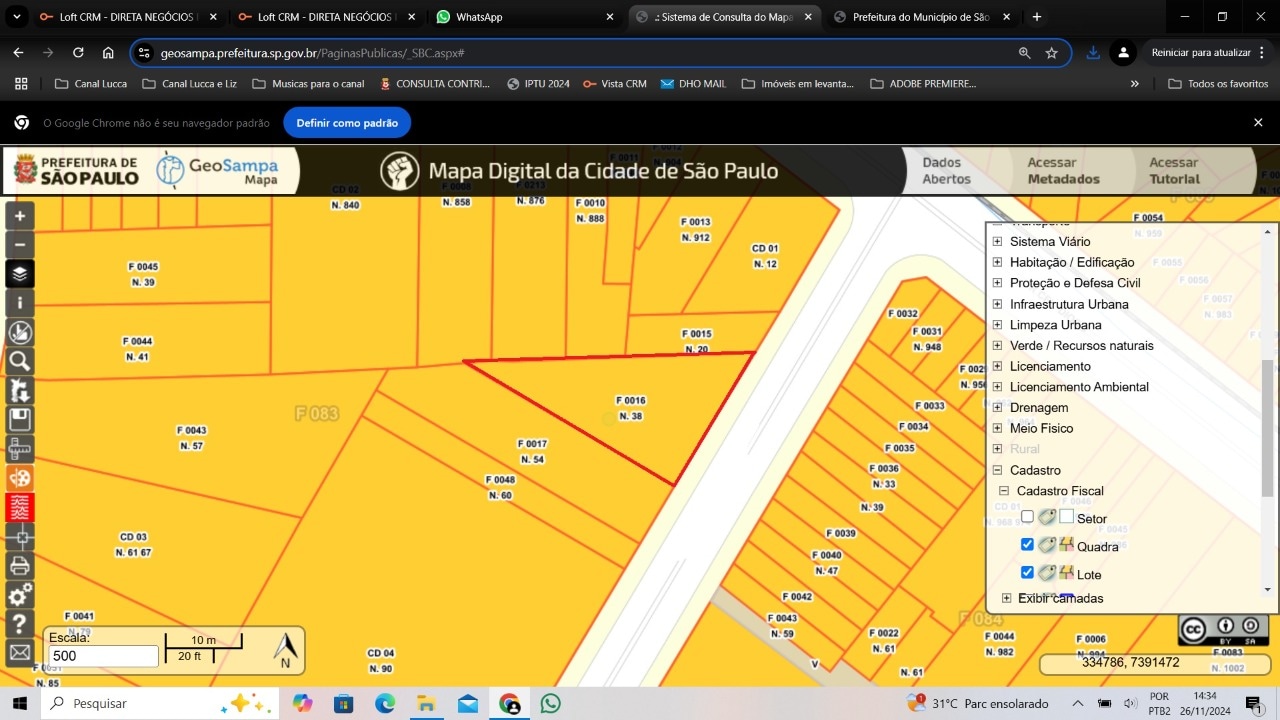Screen dimensions: 1280x720
Task: Click the info identify tool
Action: click(x=20, y=303)
